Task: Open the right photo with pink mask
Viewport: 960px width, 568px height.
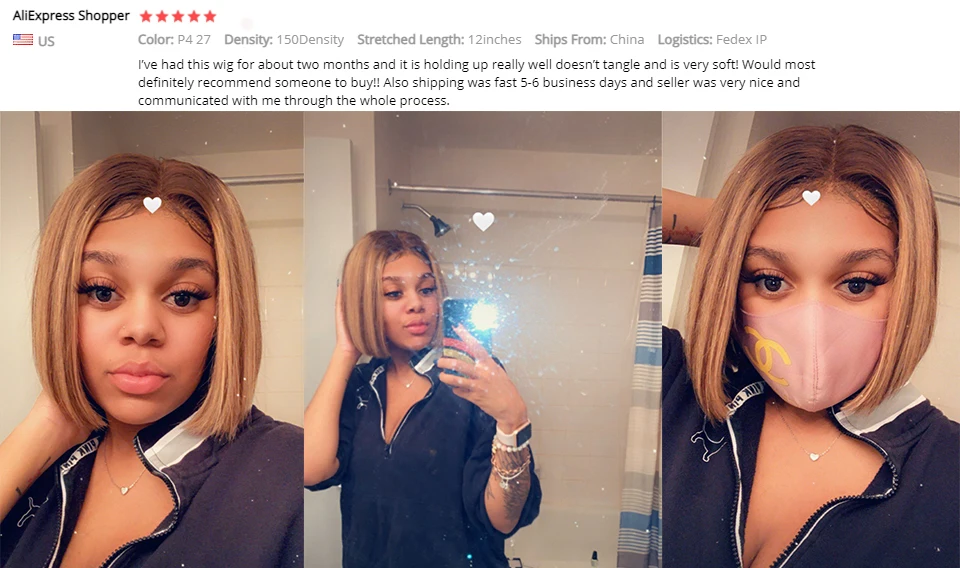Action: pyautogui.click(x=811, y=339)
